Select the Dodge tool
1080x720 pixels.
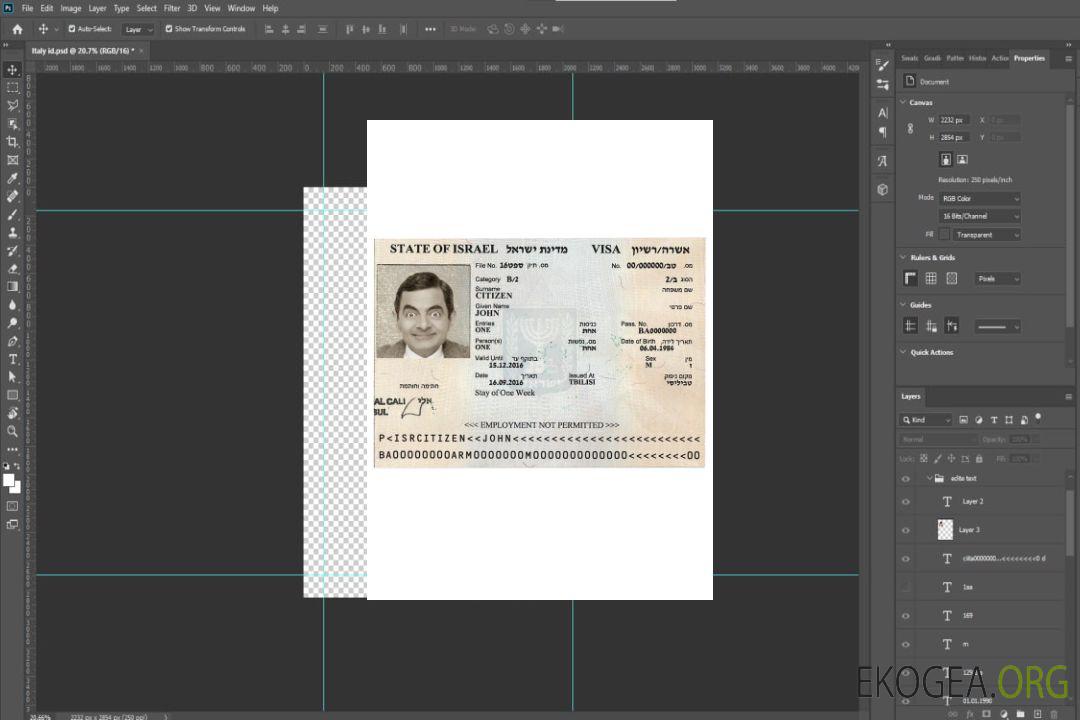click(12, 322)
